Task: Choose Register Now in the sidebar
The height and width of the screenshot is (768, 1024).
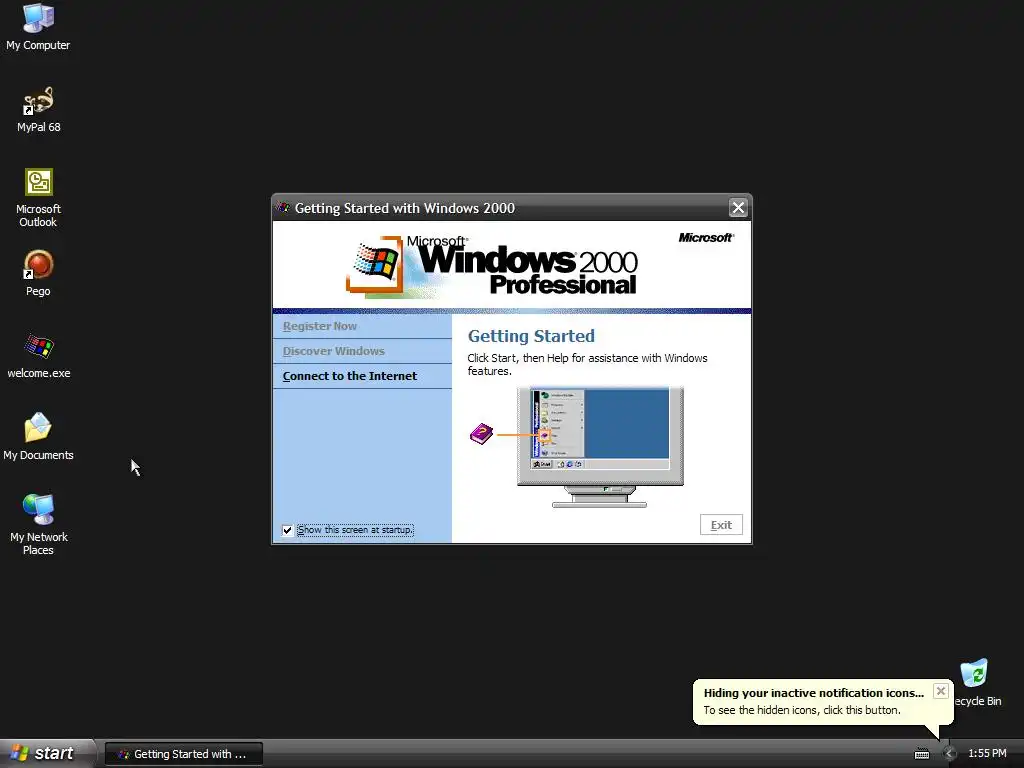Action: [x=362, y=326]
